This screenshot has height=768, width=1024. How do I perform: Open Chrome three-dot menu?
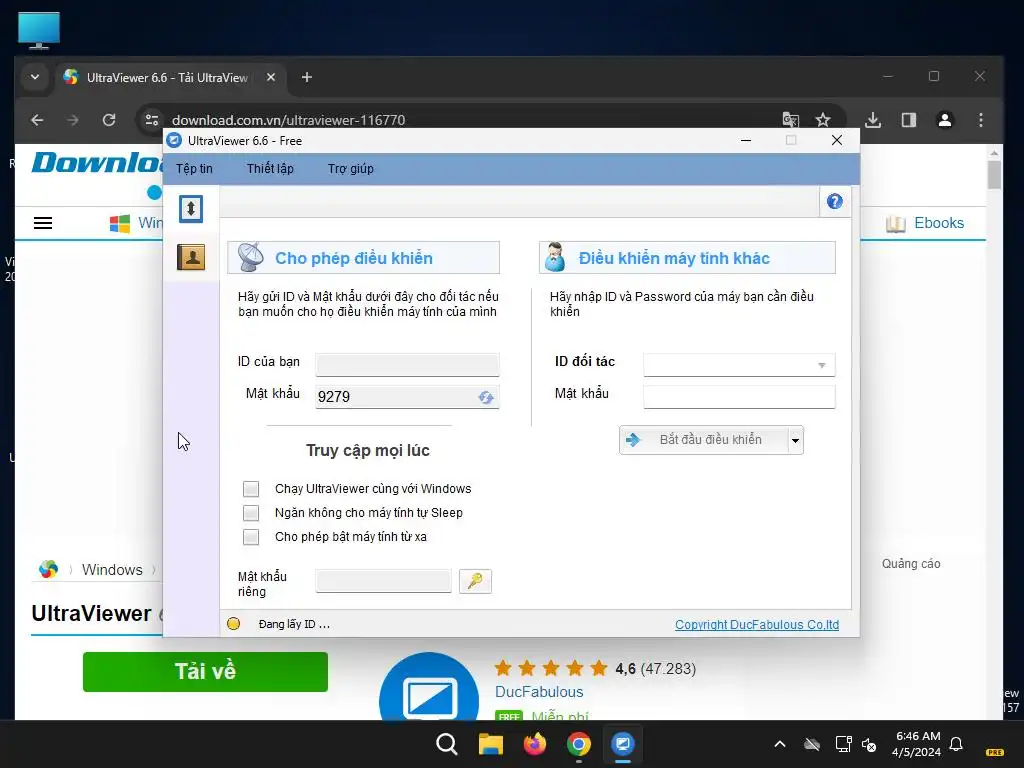pos(981,120)
